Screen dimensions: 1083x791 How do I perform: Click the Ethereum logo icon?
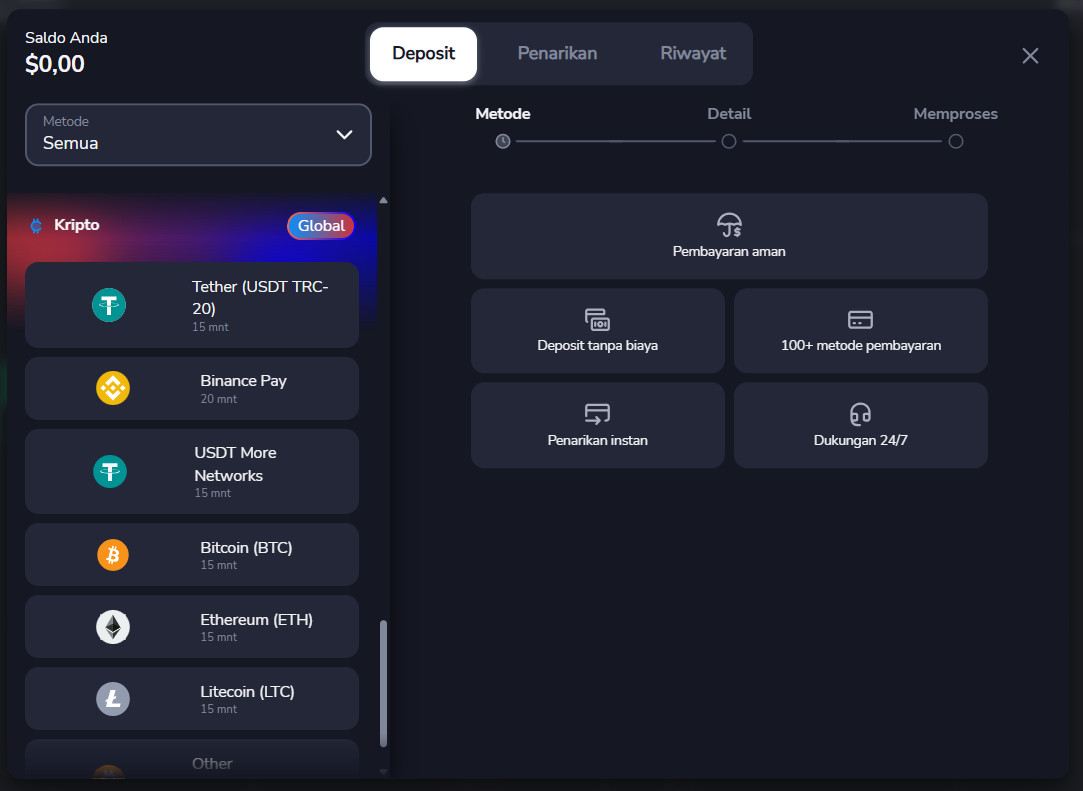(x=113, y=627)
